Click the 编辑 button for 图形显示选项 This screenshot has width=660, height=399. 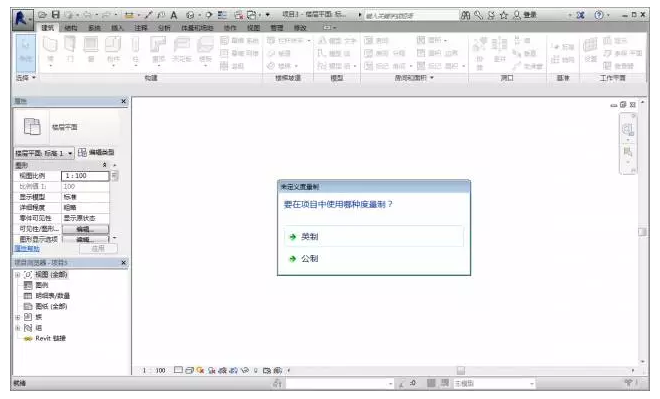(x=85, y=239)
